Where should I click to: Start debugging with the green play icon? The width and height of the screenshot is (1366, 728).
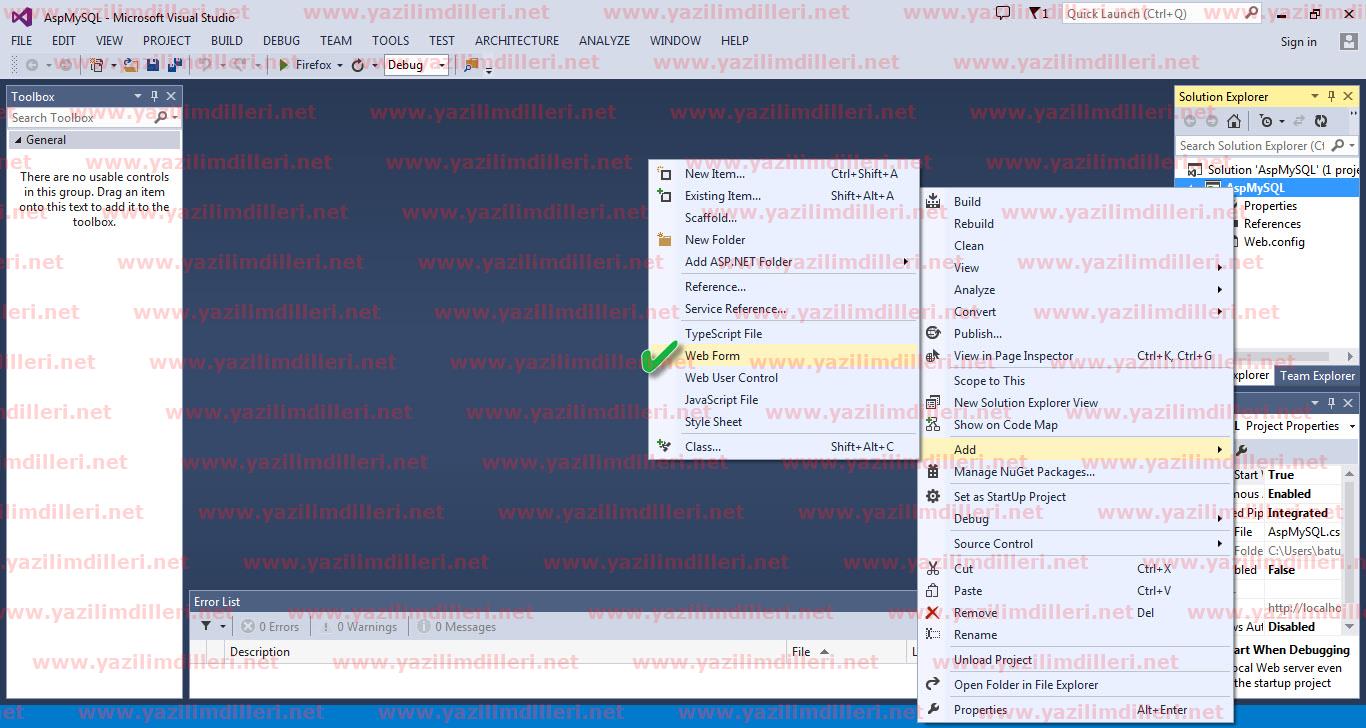[x=284, y=65]
